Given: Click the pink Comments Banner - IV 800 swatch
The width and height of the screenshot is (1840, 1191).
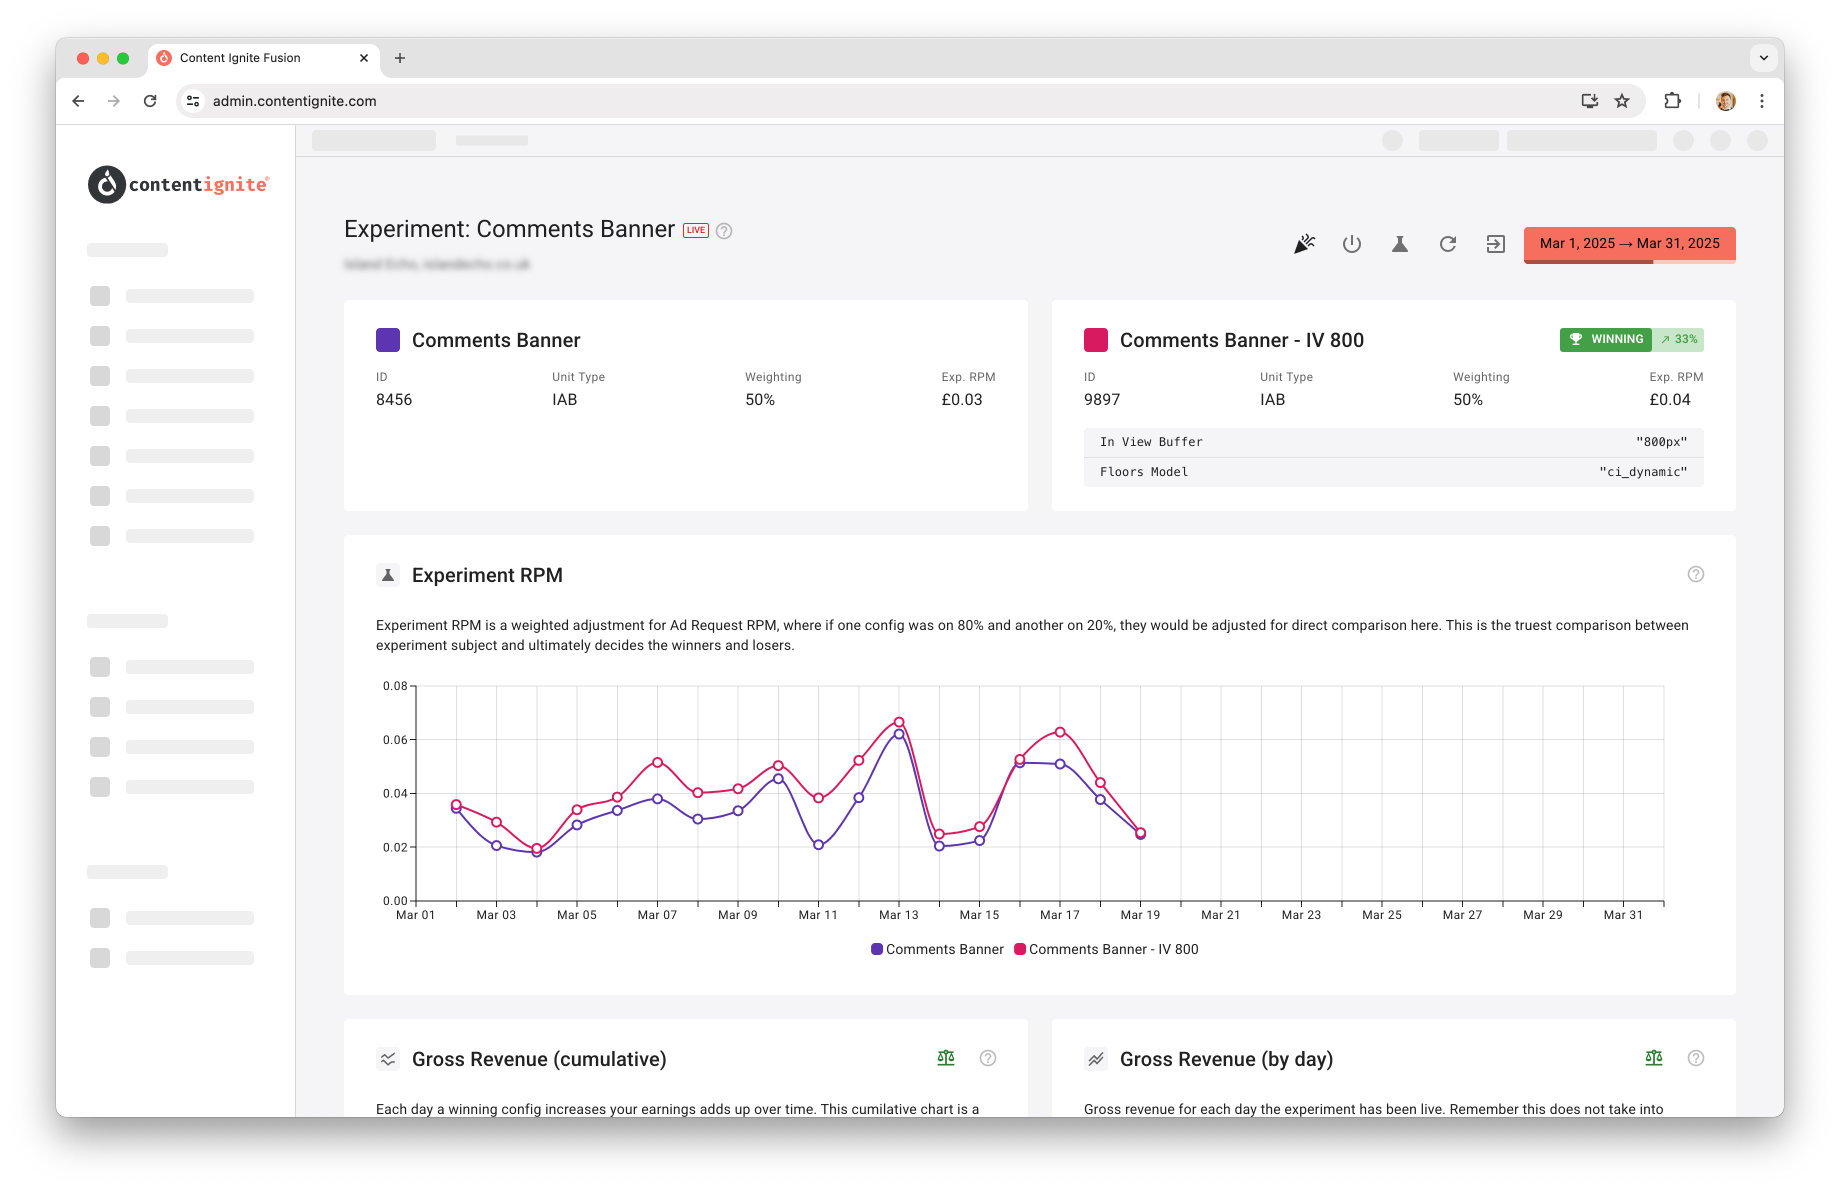Looking at the screenshot, I should [x=1096, y=340].
